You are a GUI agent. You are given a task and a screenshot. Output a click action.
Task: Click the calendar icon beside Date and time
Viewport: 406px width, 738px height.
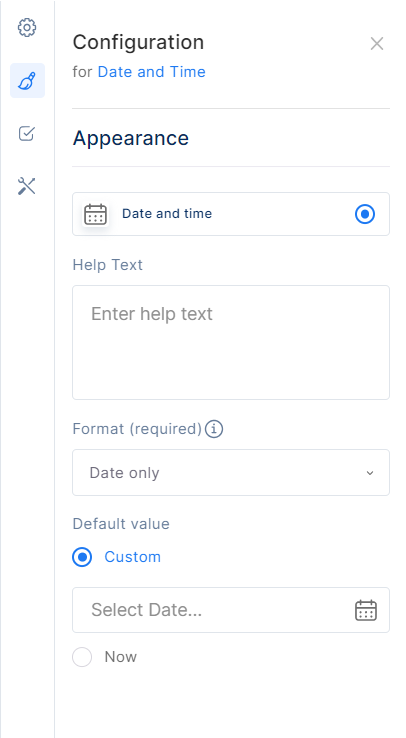pos(96,214)
